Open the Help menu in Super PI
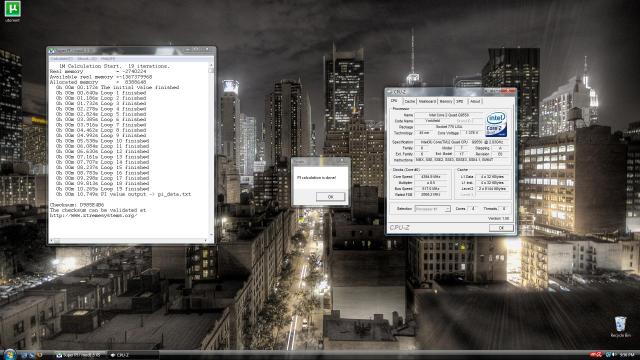Image resolution: width=640 pixels, height=360 pixels. [107, 59]
